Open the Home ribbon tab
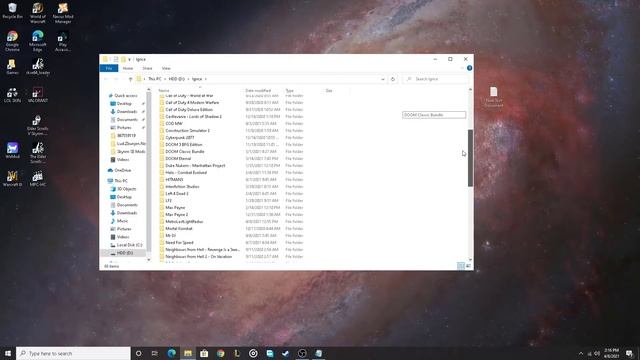This screenshot has height=360, width=640. tap(128, 68)
